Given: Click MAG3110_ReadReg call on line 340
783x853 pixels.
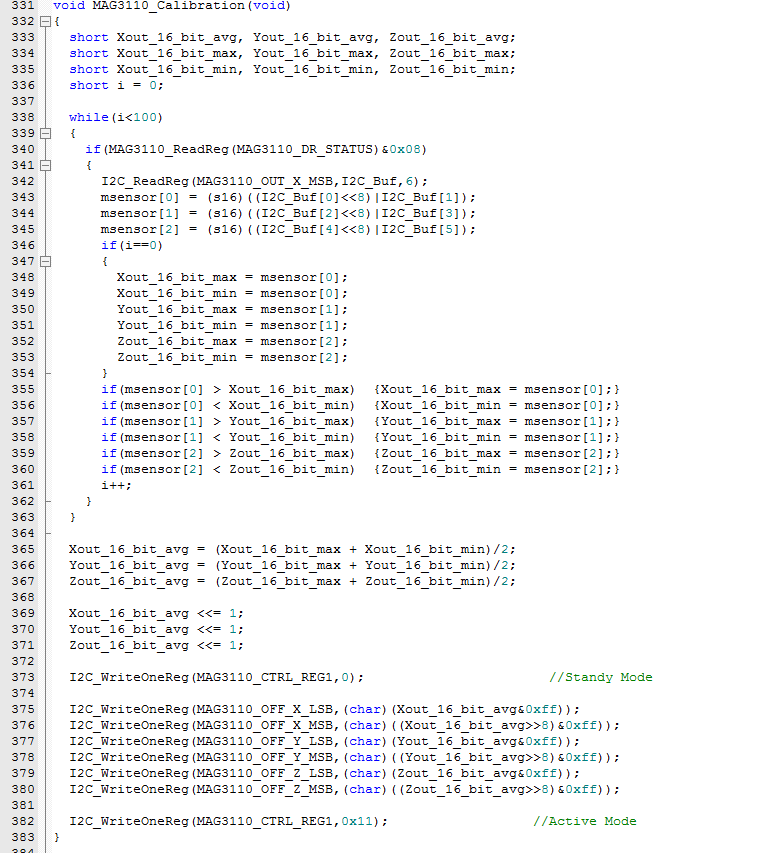Looking at the screenshot, I should 169,149.
